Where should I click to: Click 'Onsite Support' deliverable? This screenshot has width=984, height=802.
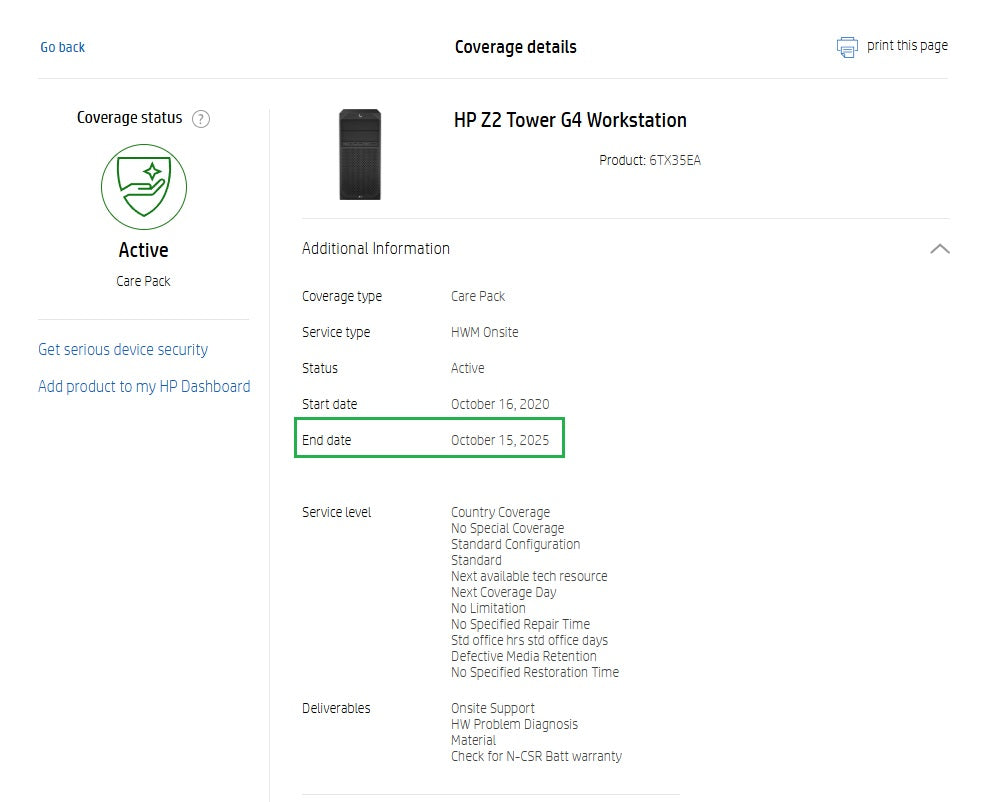(x=493, y=708)
